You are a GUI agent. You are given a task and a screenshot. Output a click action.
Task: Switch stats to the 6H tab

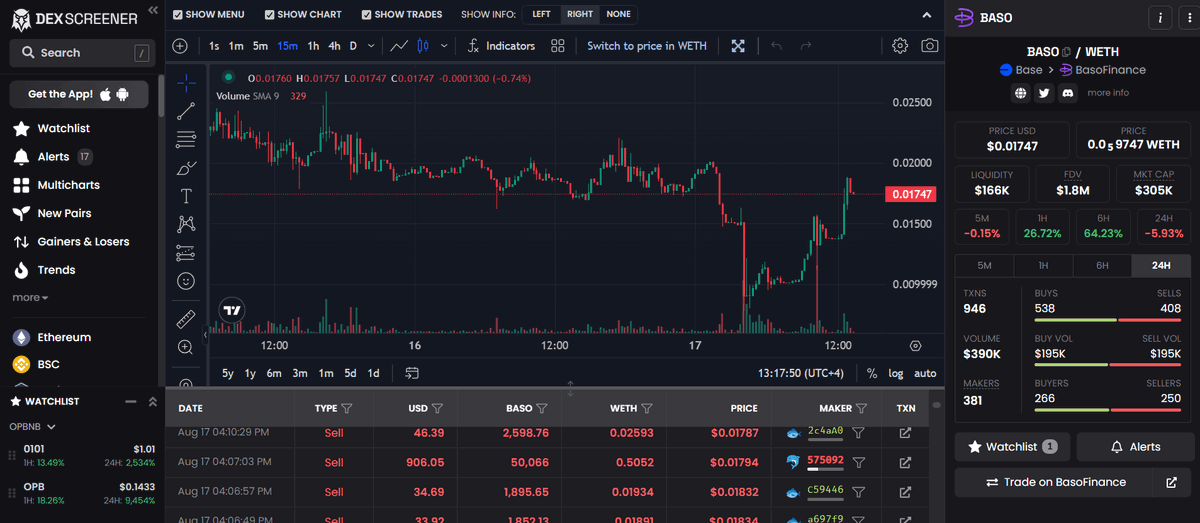coord(1102,265)
